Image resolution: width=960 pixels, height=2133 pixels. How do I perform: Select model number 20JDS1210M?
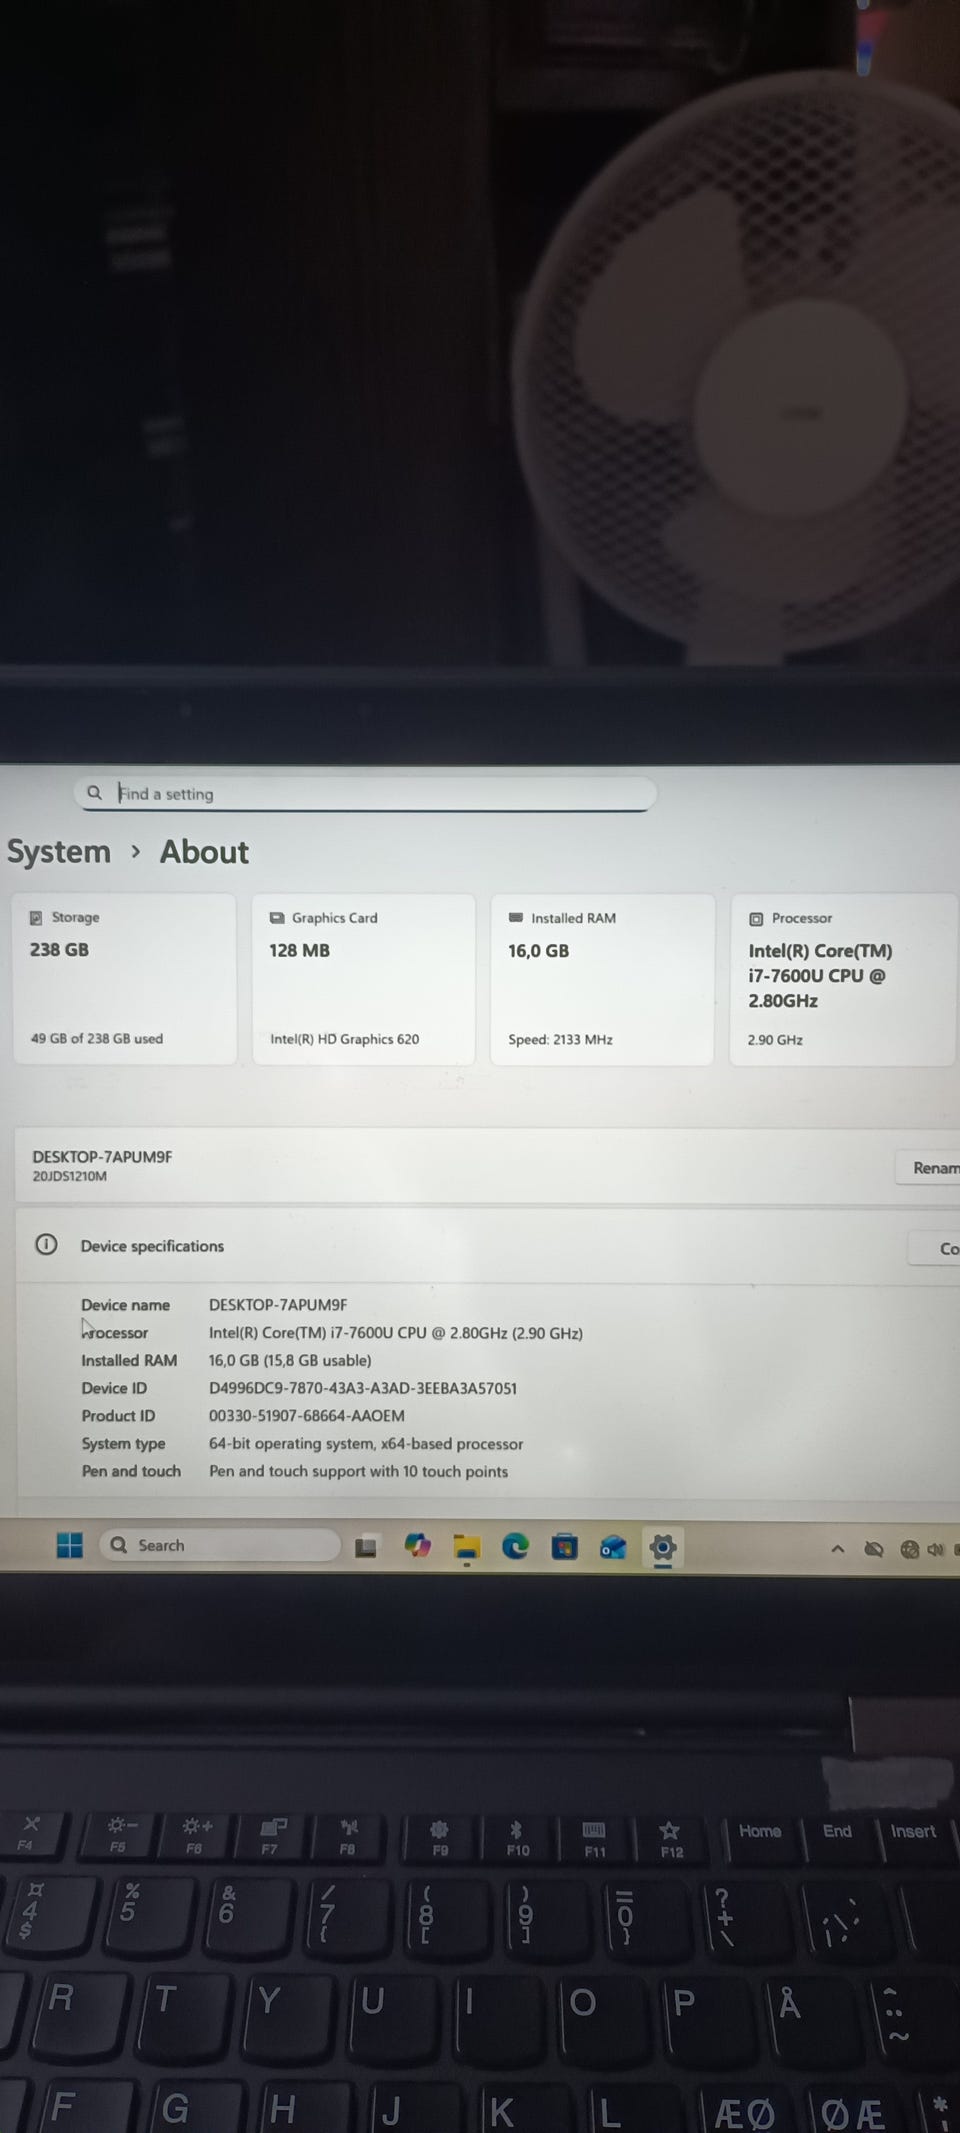pyautogui.click(x=69, y=1176)
